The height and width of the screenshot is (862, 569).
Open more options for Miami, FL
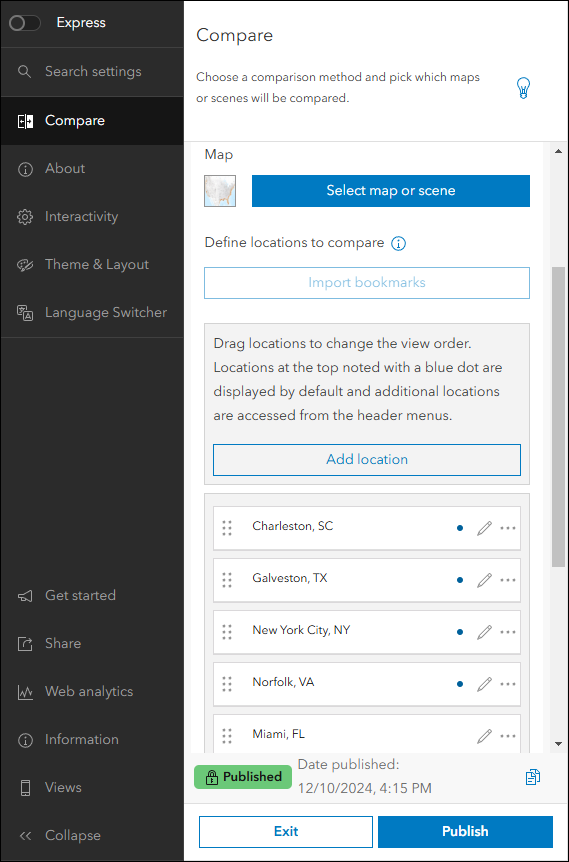click(x=508, y=736)
